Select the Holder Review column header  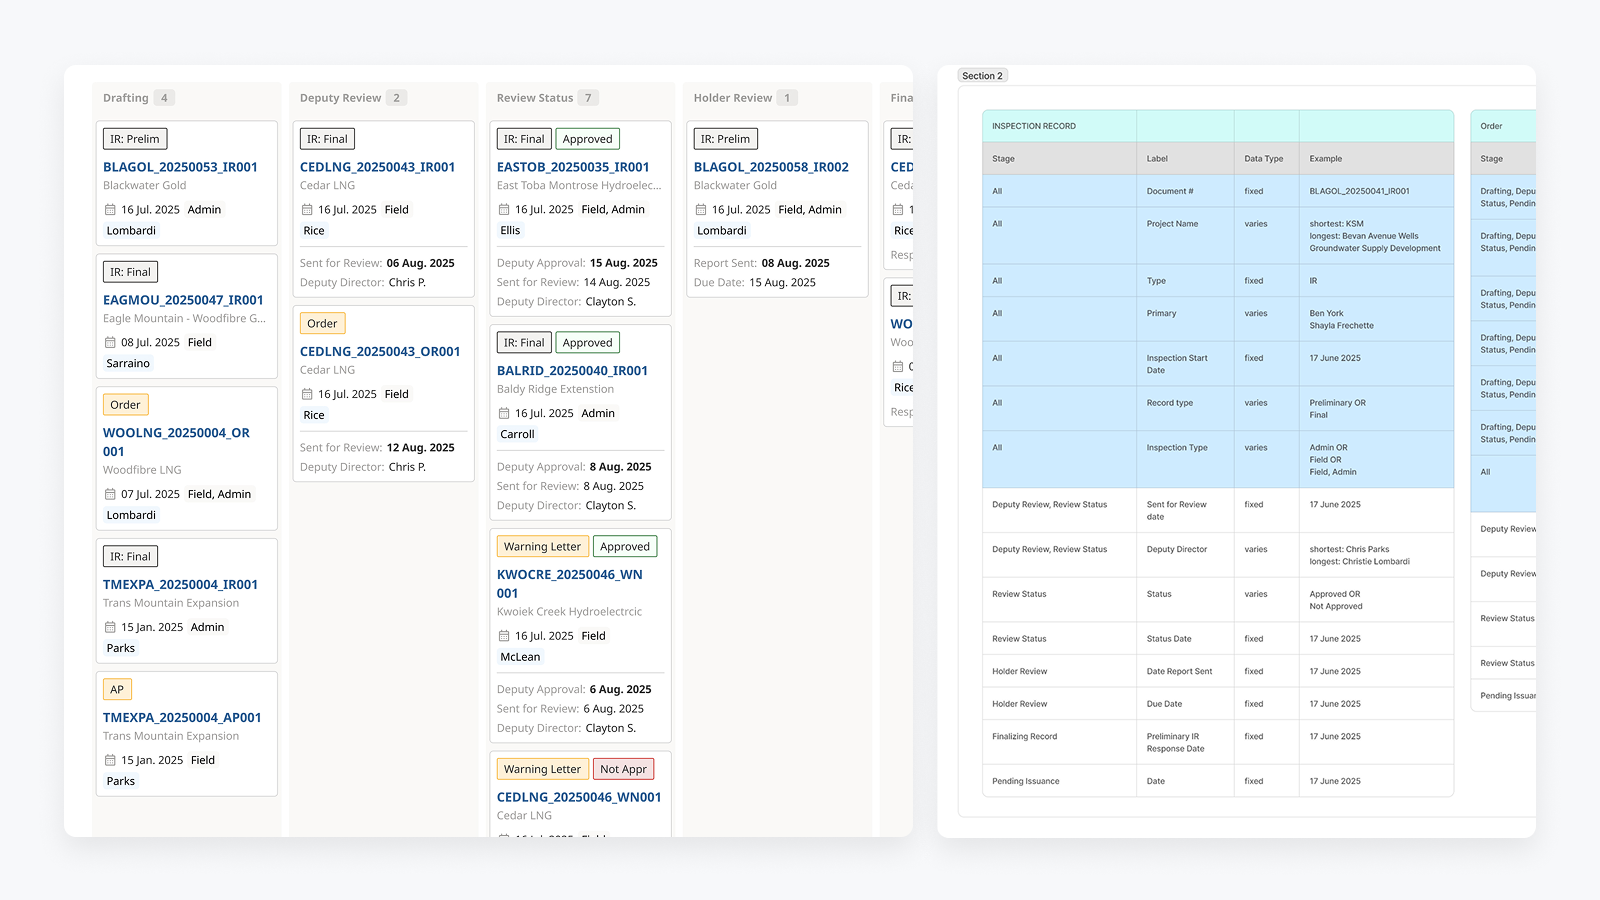click(733, 98)
